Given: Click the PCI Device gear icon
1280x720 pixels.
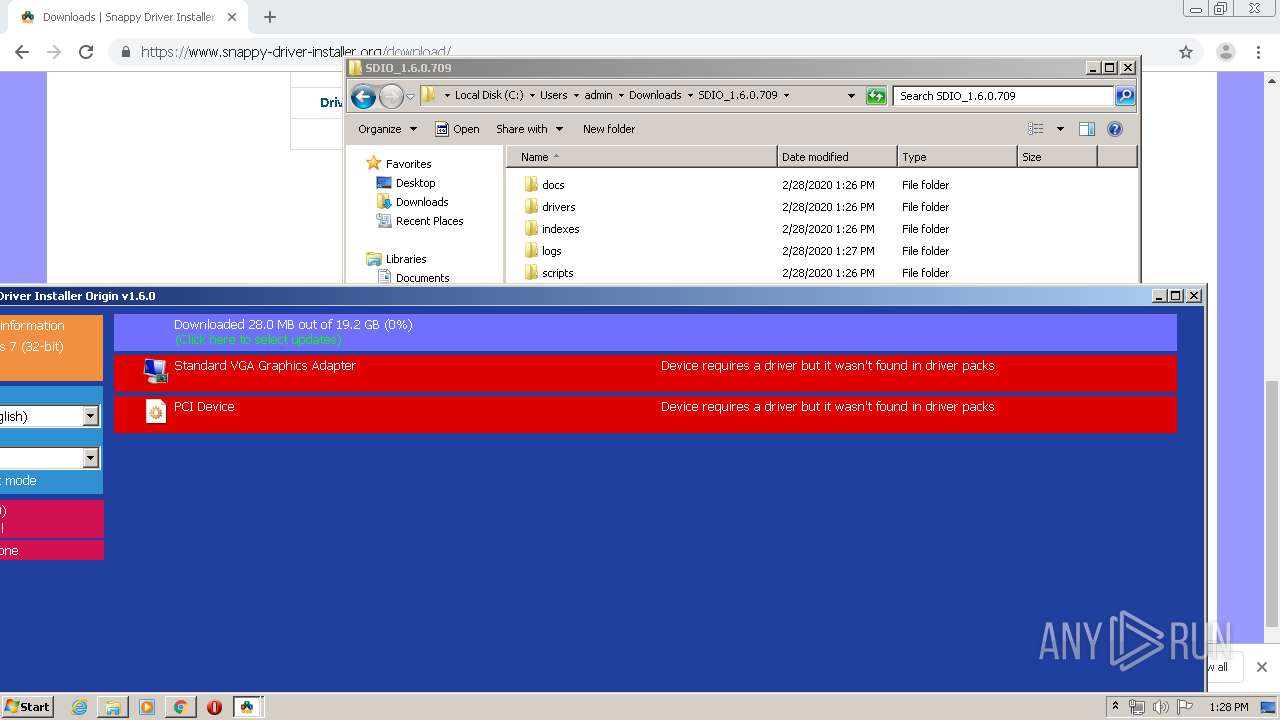Looking at the screenshot, I should (x=155, y=411).
